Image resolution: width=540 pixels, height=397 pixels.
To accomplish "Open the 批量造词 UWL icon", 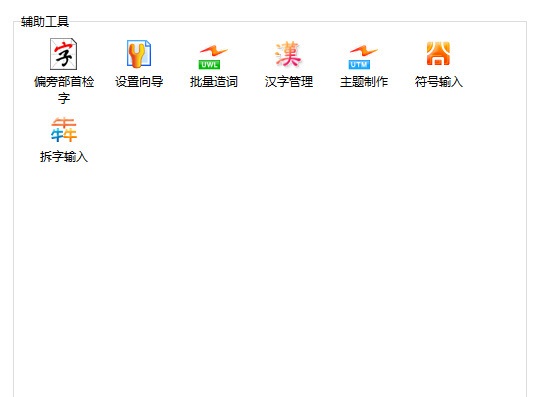I will click(214, 57).
